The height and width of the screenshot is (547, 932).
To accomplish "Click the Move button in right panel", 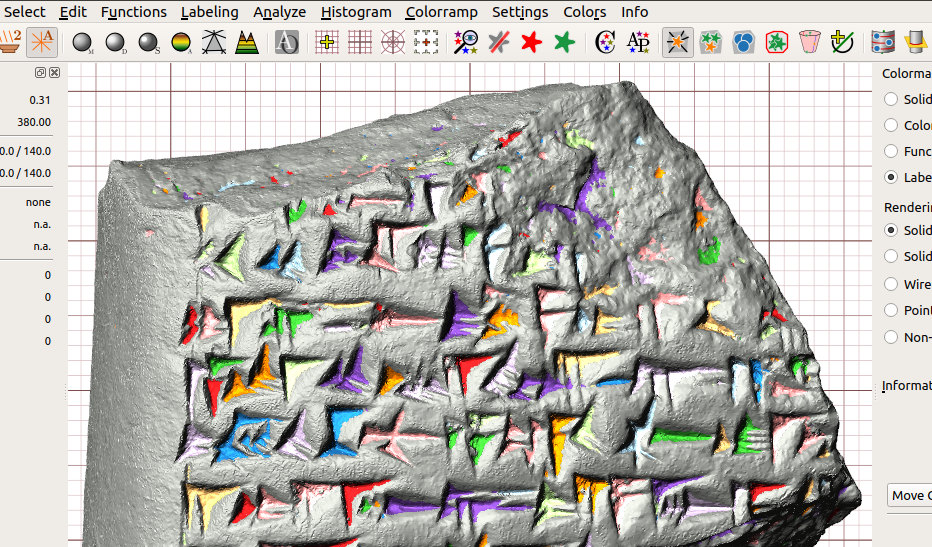I will coord(909,496).
